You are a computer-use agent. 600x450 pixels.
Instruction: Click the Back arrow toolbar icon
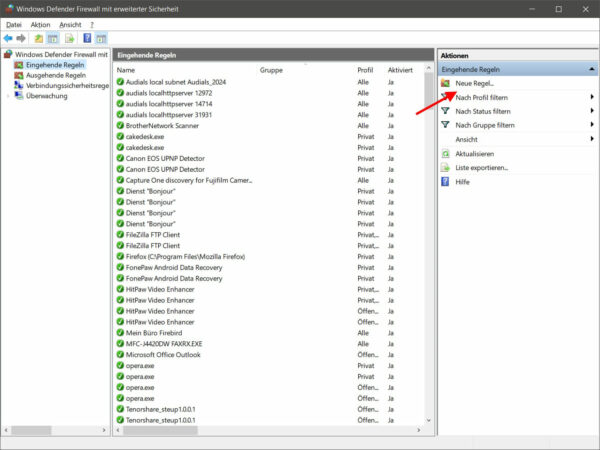tap(8, 38)
